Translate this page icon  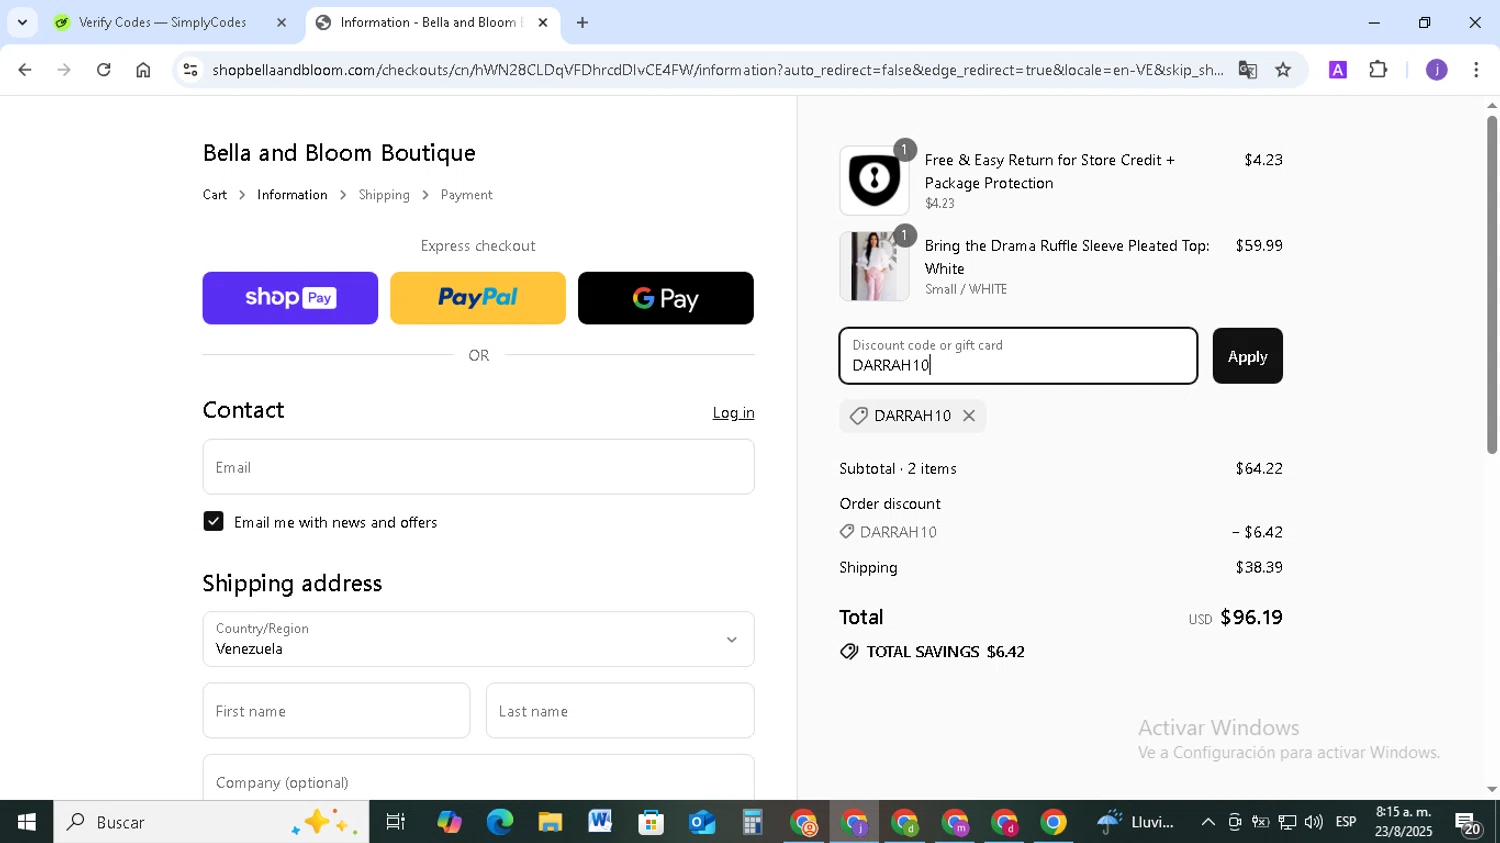click(x=1247, y=70)
